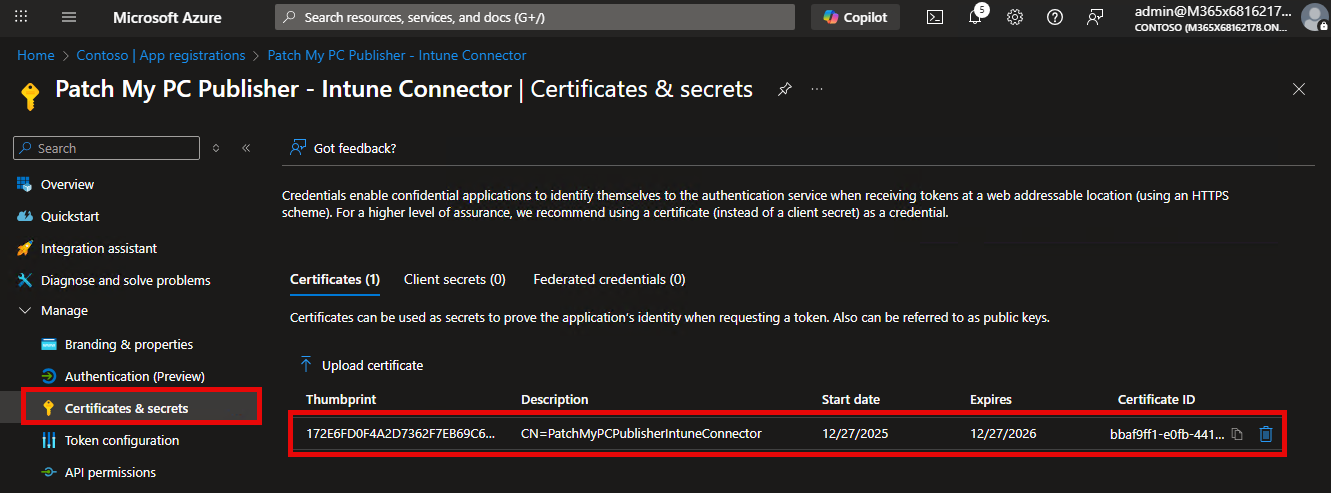This screenshot has width=1331, height=493.
Task: Launch Cloud Shell from header
Action: pos(935,17)
